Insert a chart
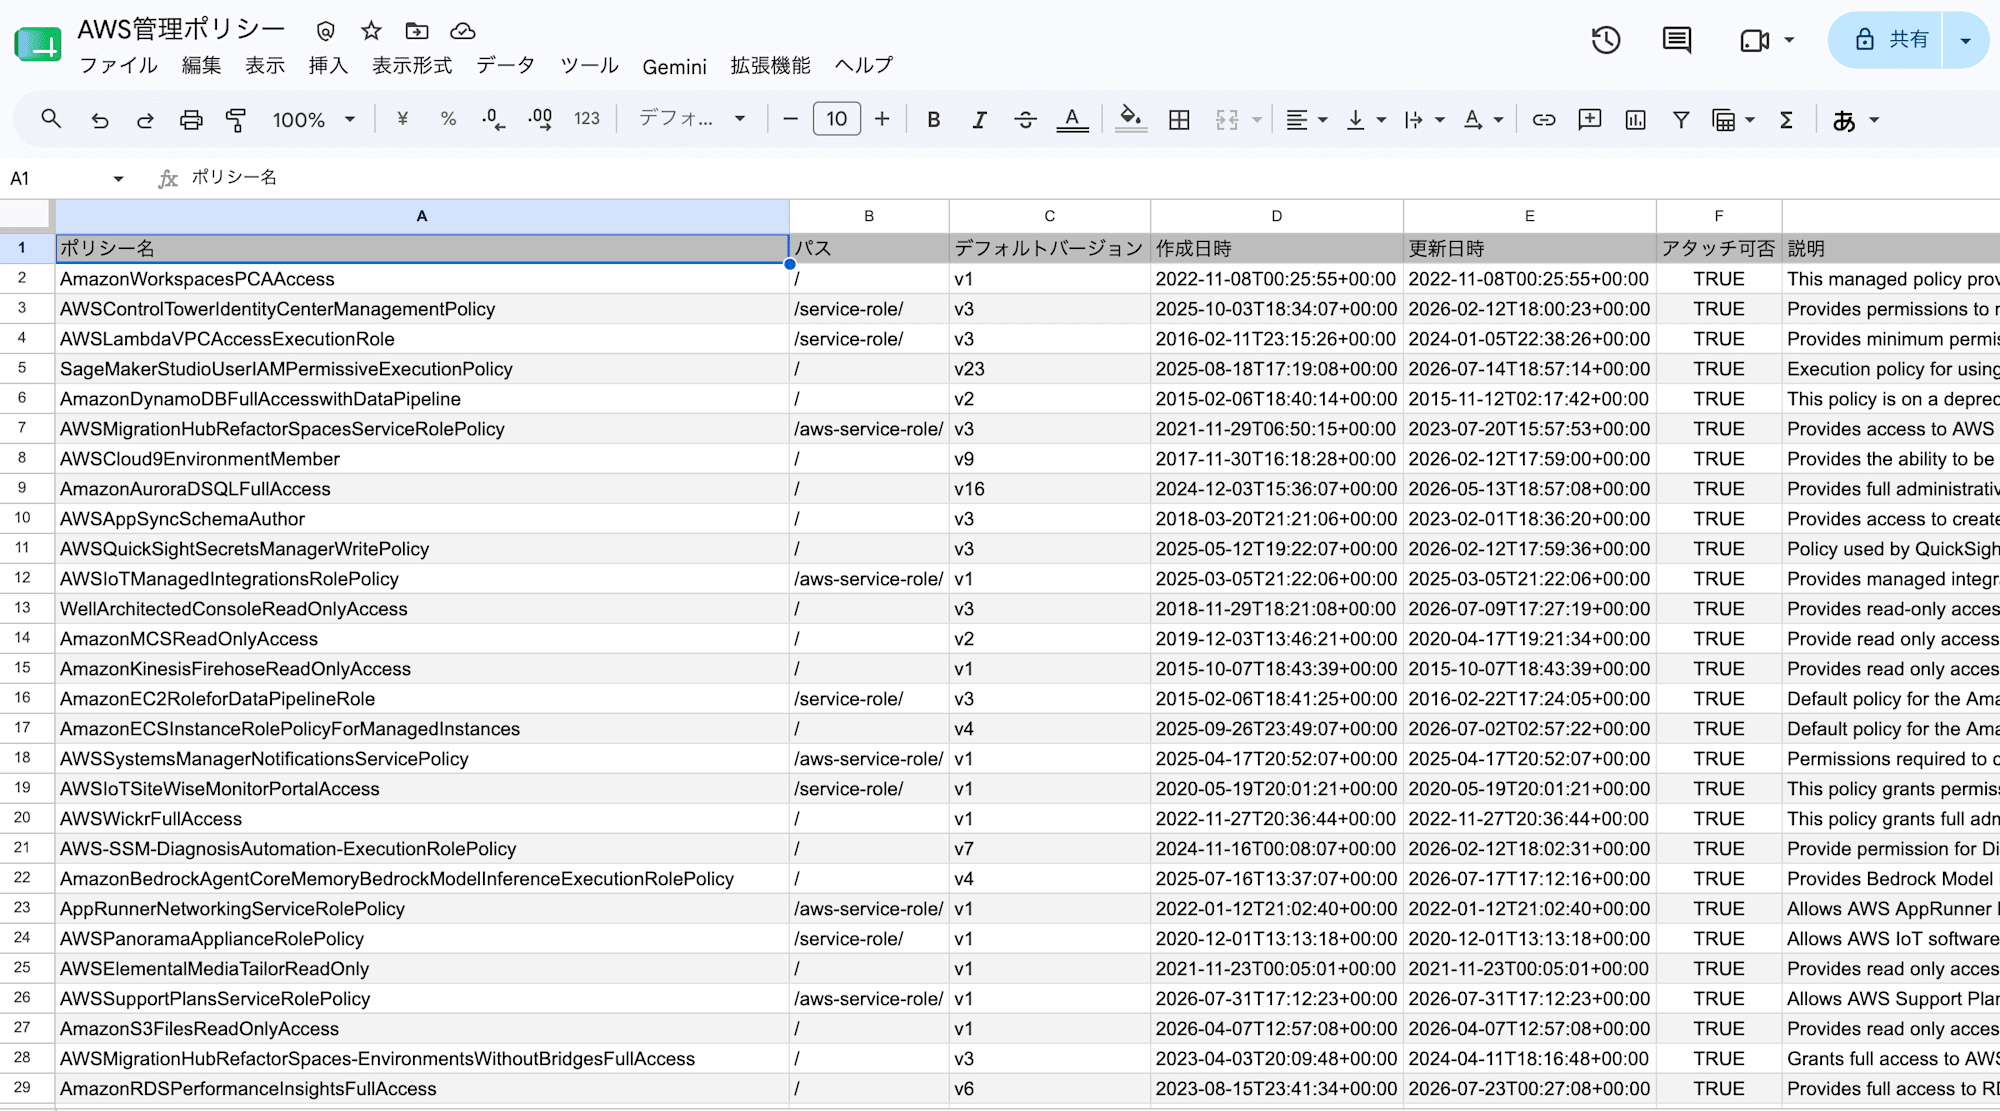 [1636, 120]
